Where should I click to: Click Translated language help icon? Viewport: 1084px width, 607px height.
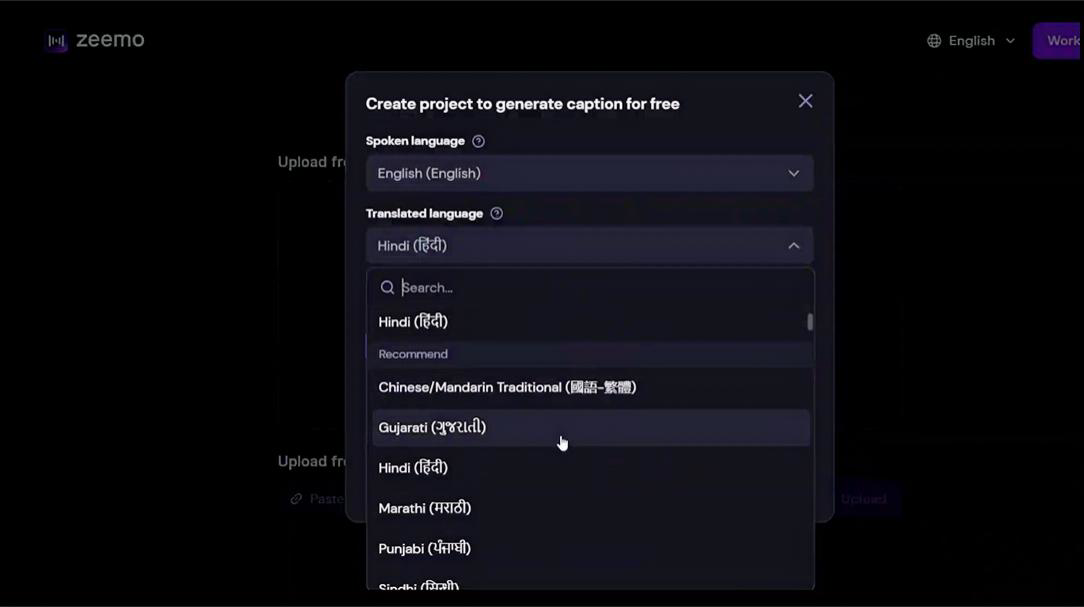496,214
